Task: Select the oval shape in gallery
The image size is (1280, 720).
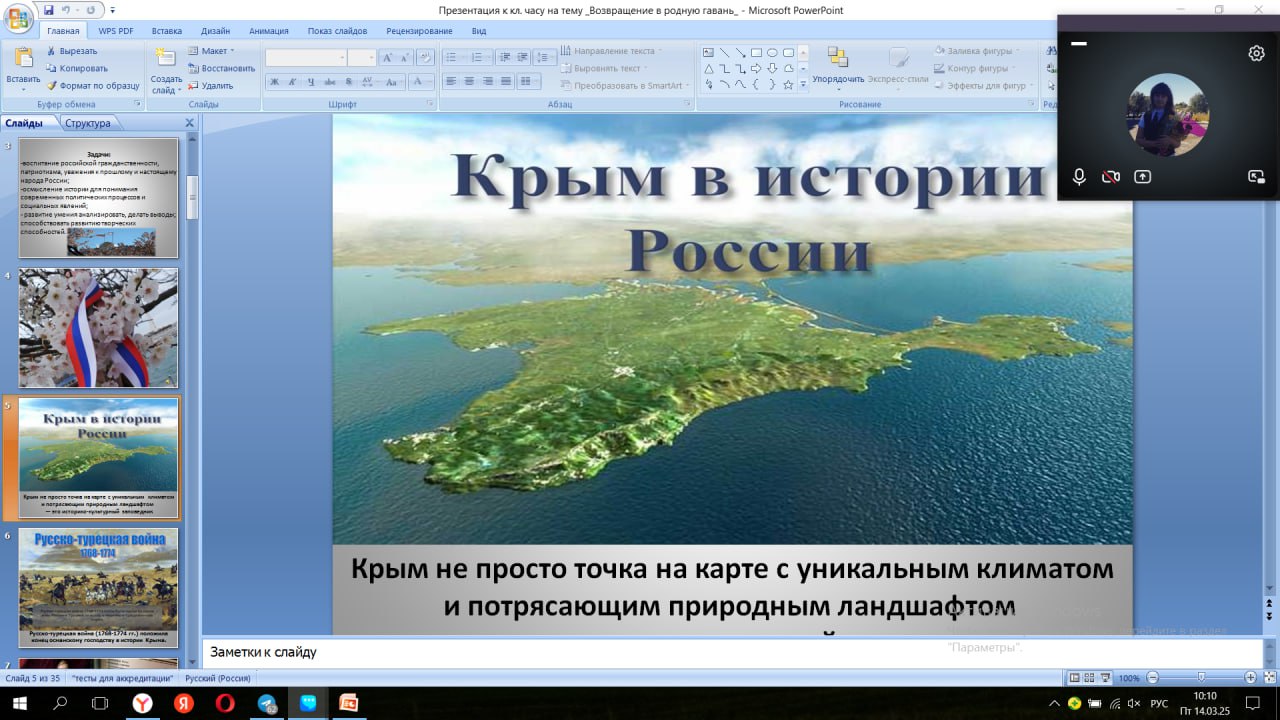Action: tap(772, 53)
